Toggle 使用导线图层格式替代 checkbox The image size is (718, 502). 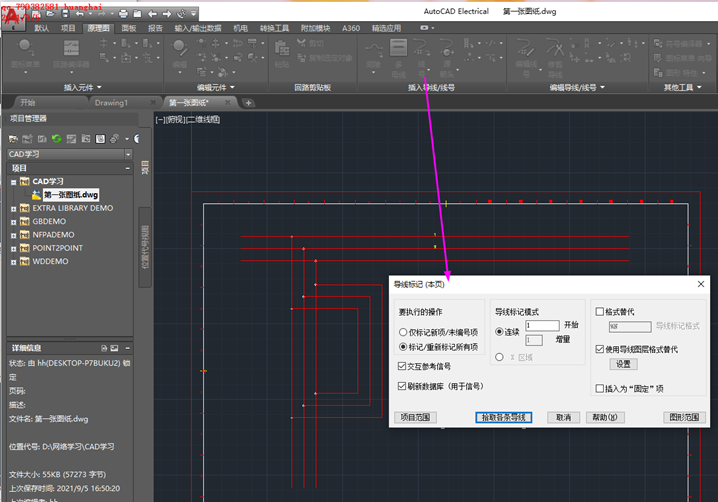pyautogui.click(x=636, y=349)
